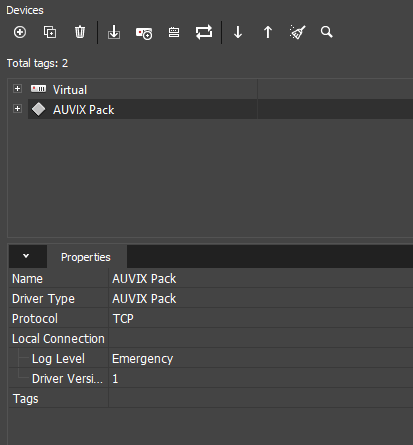Viewport: 413px width, 445px height.
Task: Expand the Virtual device node
Action: [17, 89]
